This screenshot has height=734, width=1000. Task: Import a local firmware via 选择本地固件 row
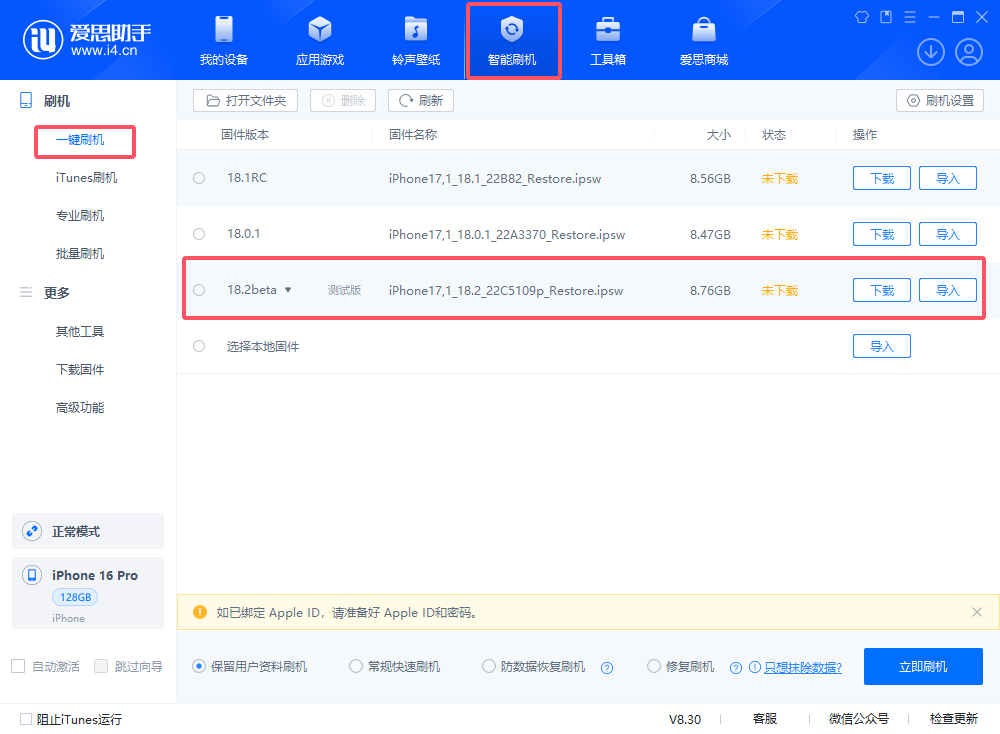[x=882, y=346]
